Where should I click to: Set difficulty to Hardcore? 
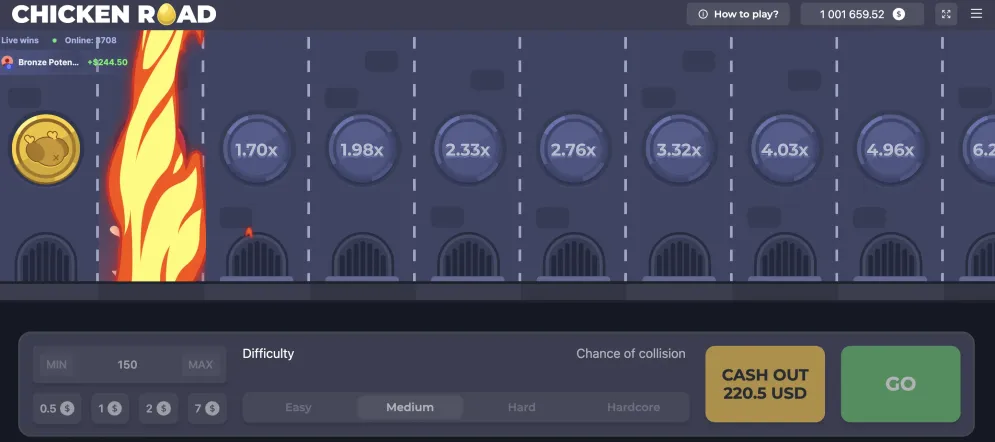[x=633, y=407]
